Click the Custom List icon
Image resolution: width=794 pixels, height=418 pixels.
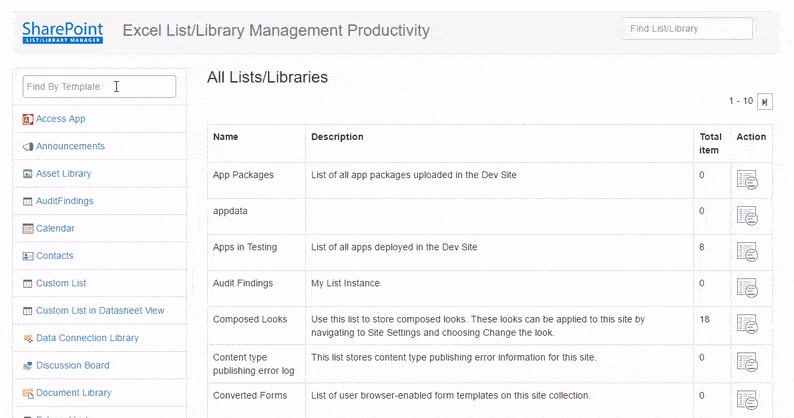pyautogui.click(x=28, y=283)
